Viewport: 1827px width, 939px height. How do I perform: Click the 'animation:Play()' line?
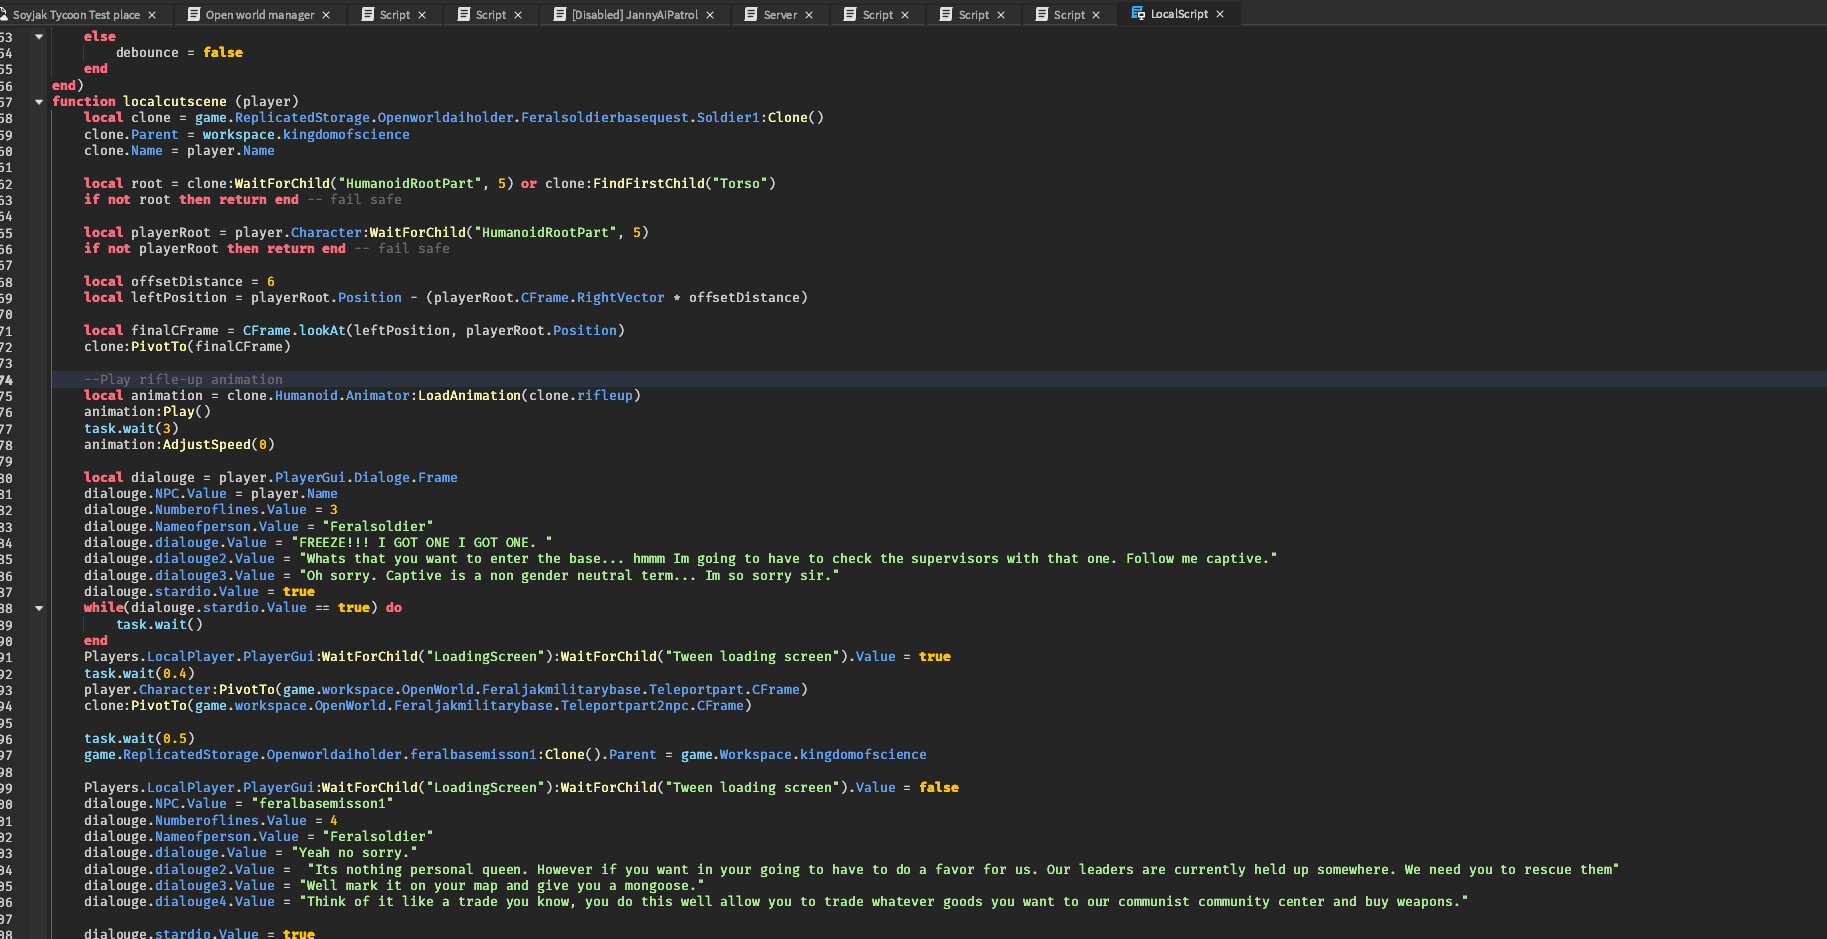[147, 411]
